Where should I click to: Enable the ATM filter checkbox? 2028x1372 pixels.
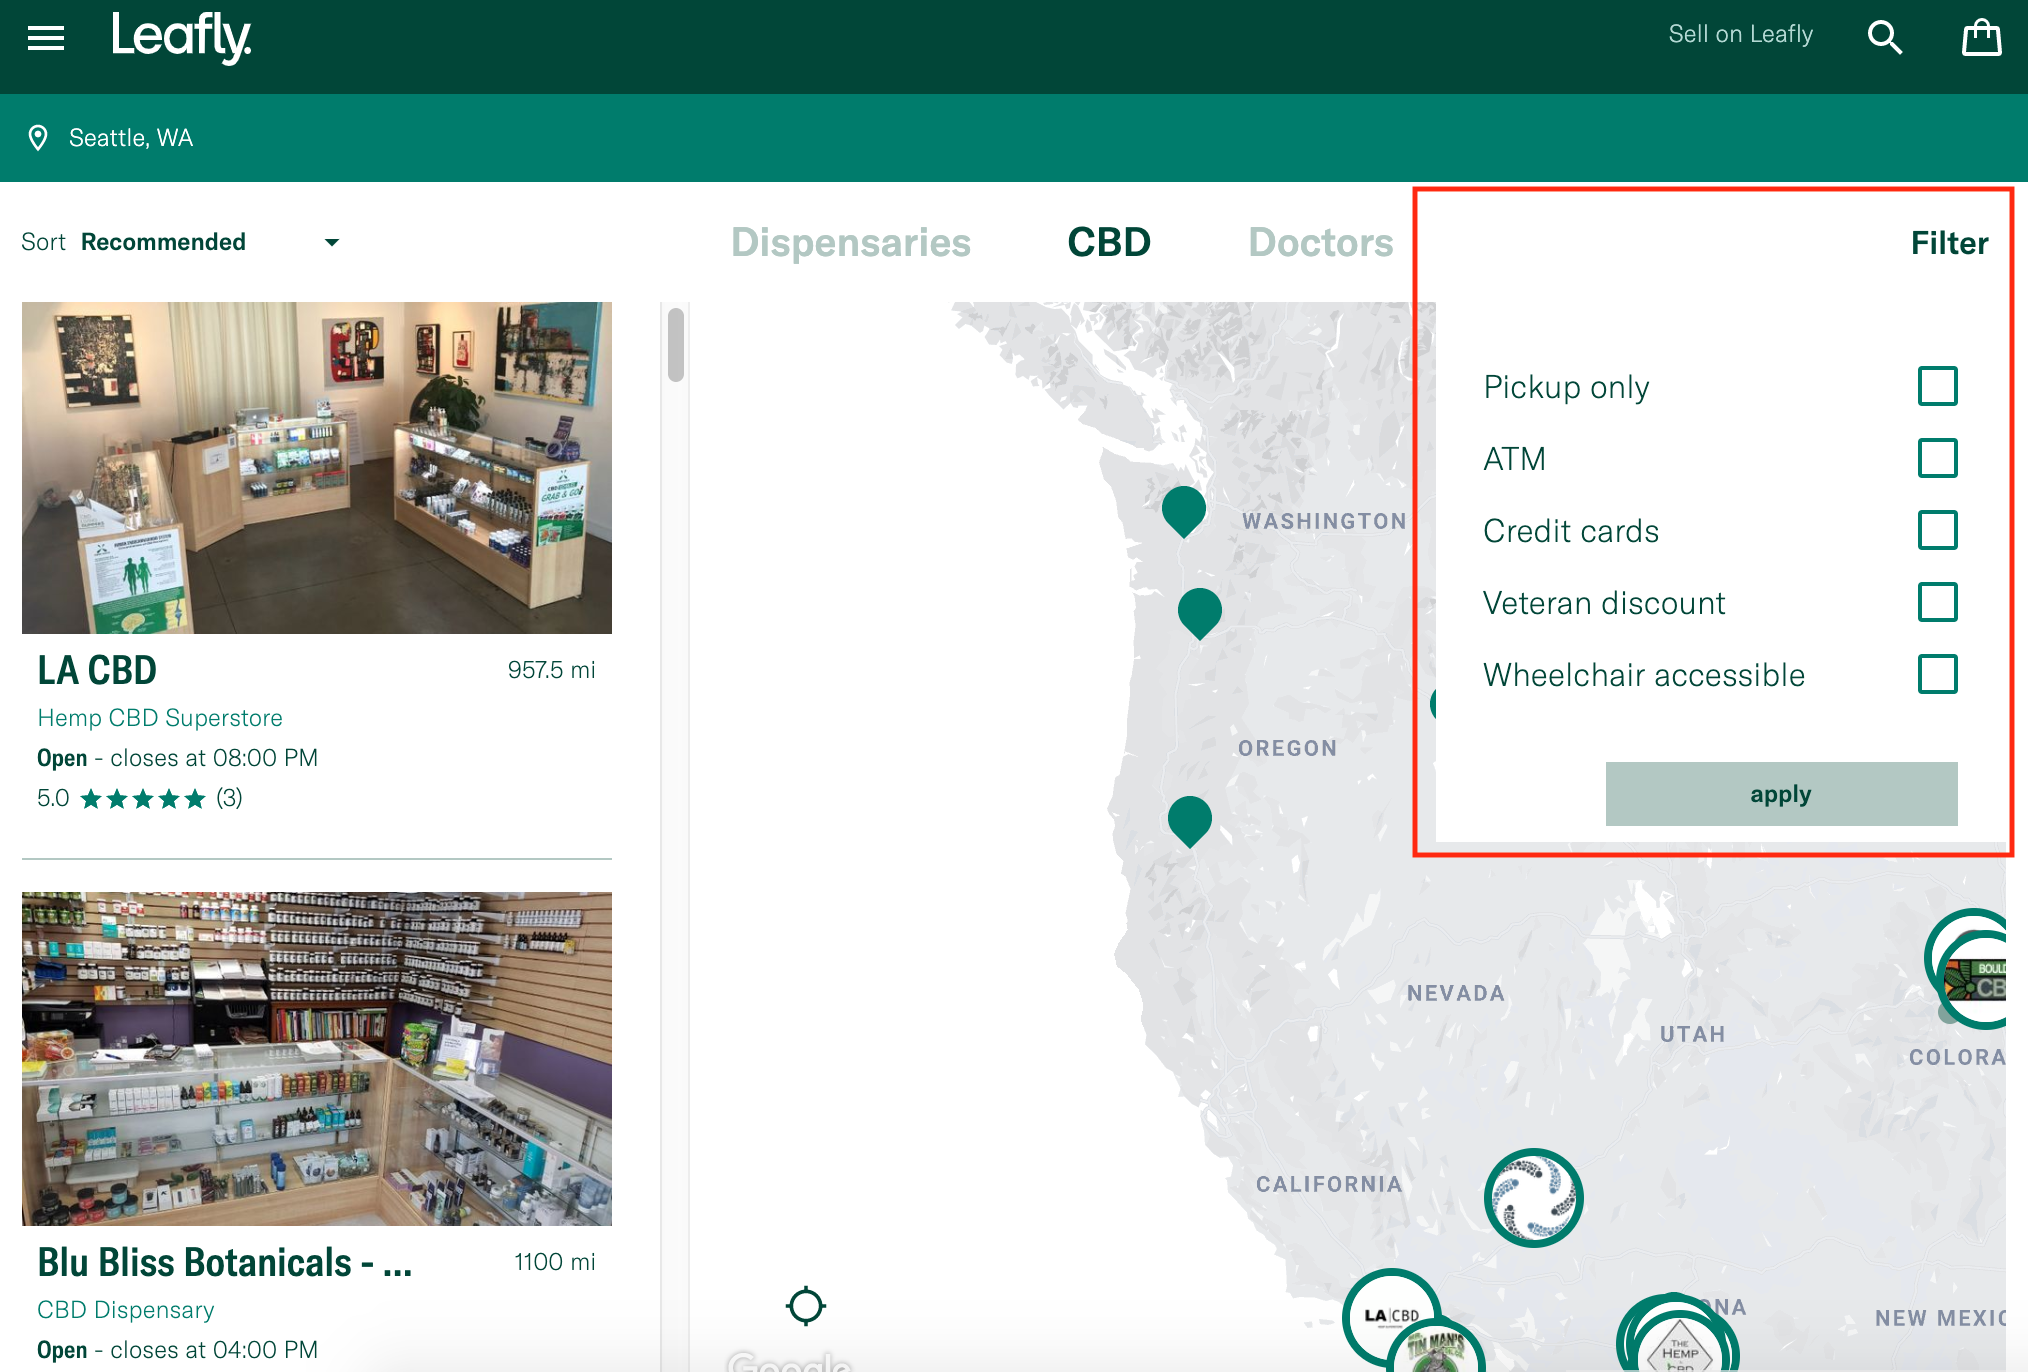1937,458
